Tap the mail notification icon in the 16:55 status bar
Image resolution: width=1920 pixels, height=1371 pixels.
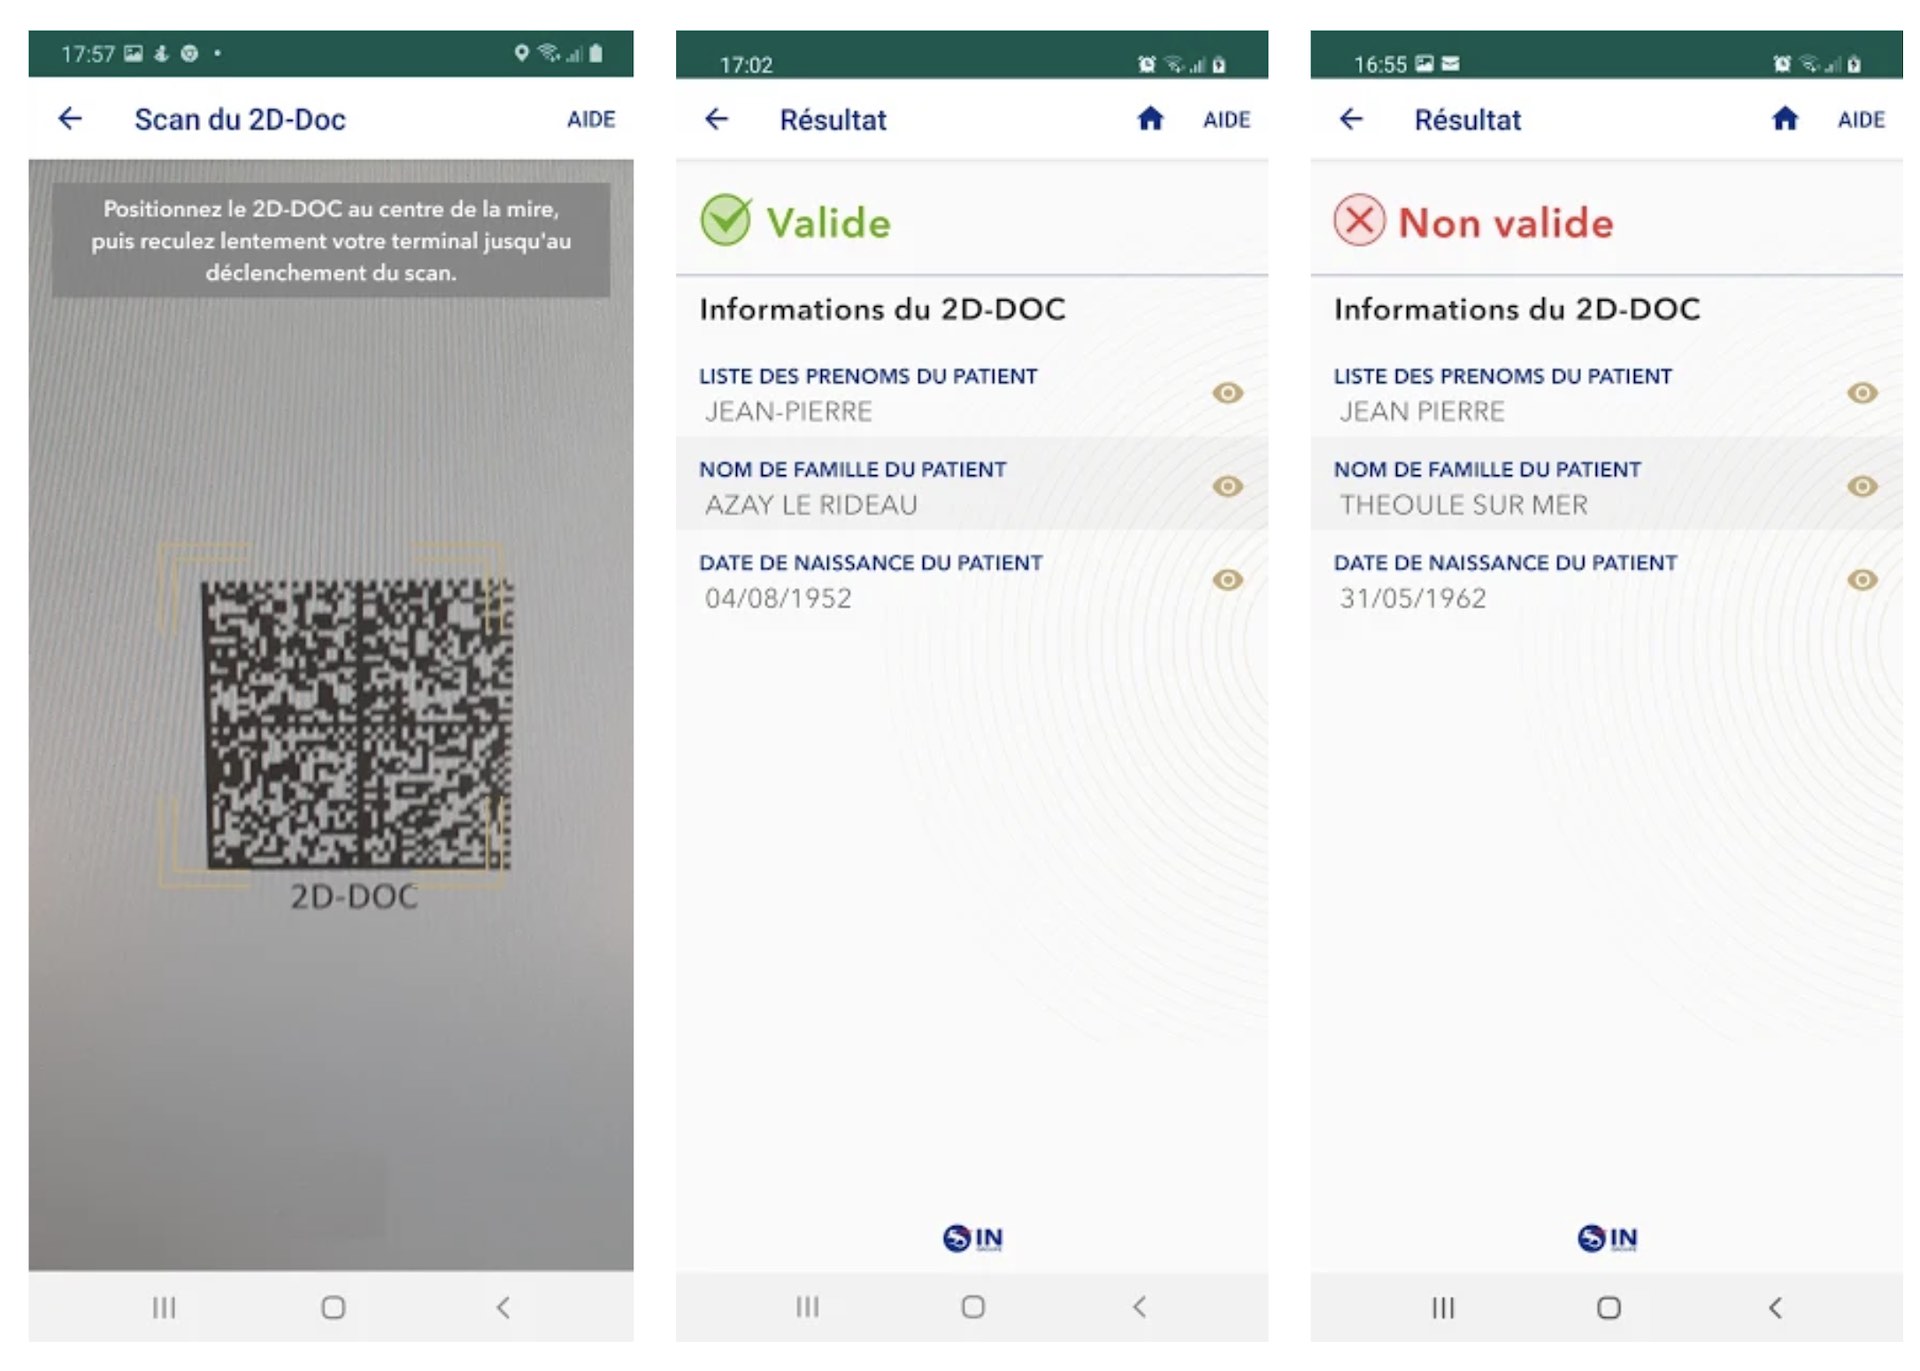coord(1450,64)
